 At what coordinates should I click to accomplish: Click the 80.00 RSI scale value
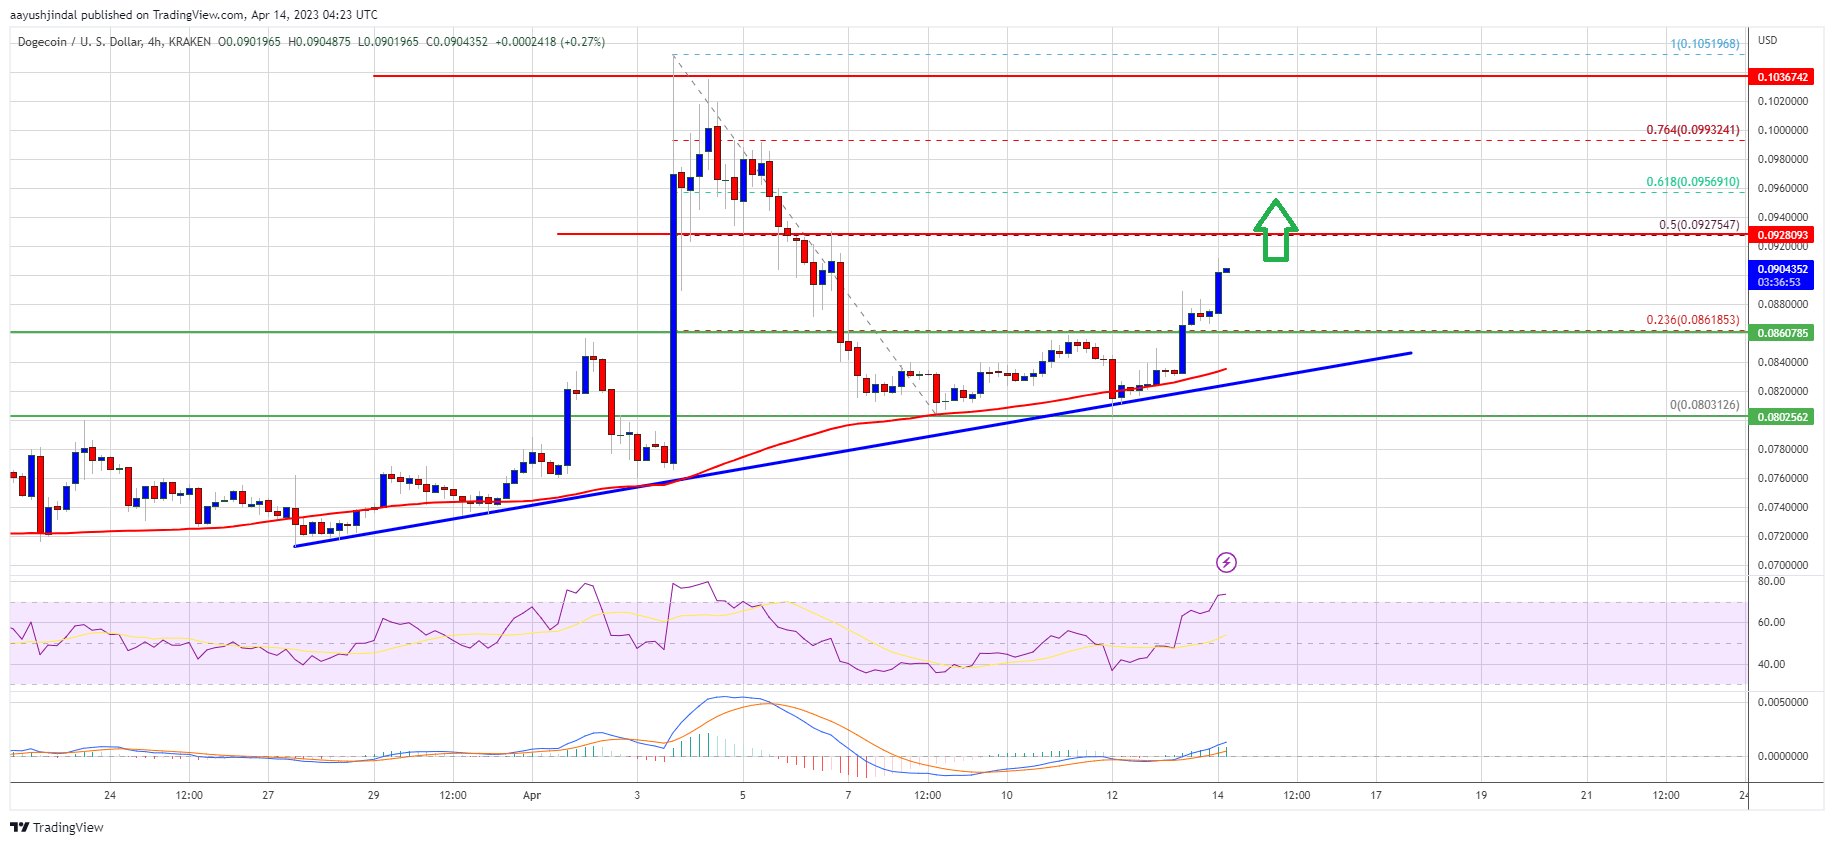[1771, 581]
